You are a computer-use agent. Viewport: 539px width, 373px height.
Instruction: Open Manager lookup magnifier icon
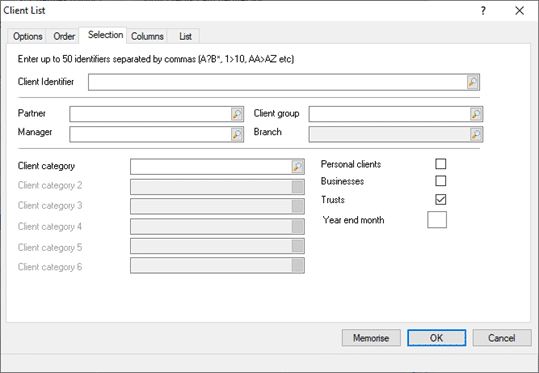[237, 134]
